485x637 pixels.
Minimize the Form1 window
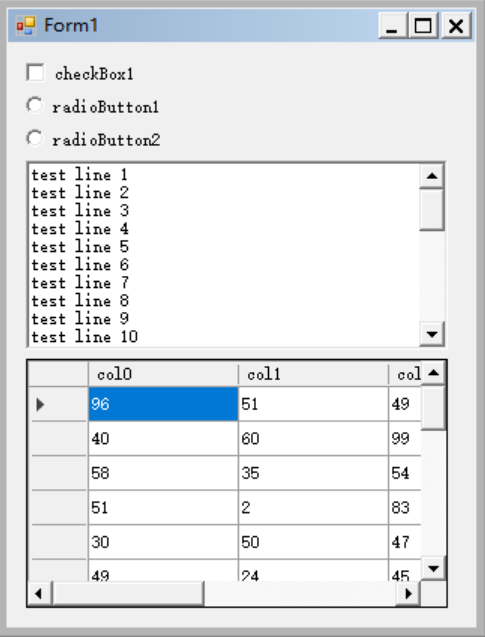click(x=393, y=26)
